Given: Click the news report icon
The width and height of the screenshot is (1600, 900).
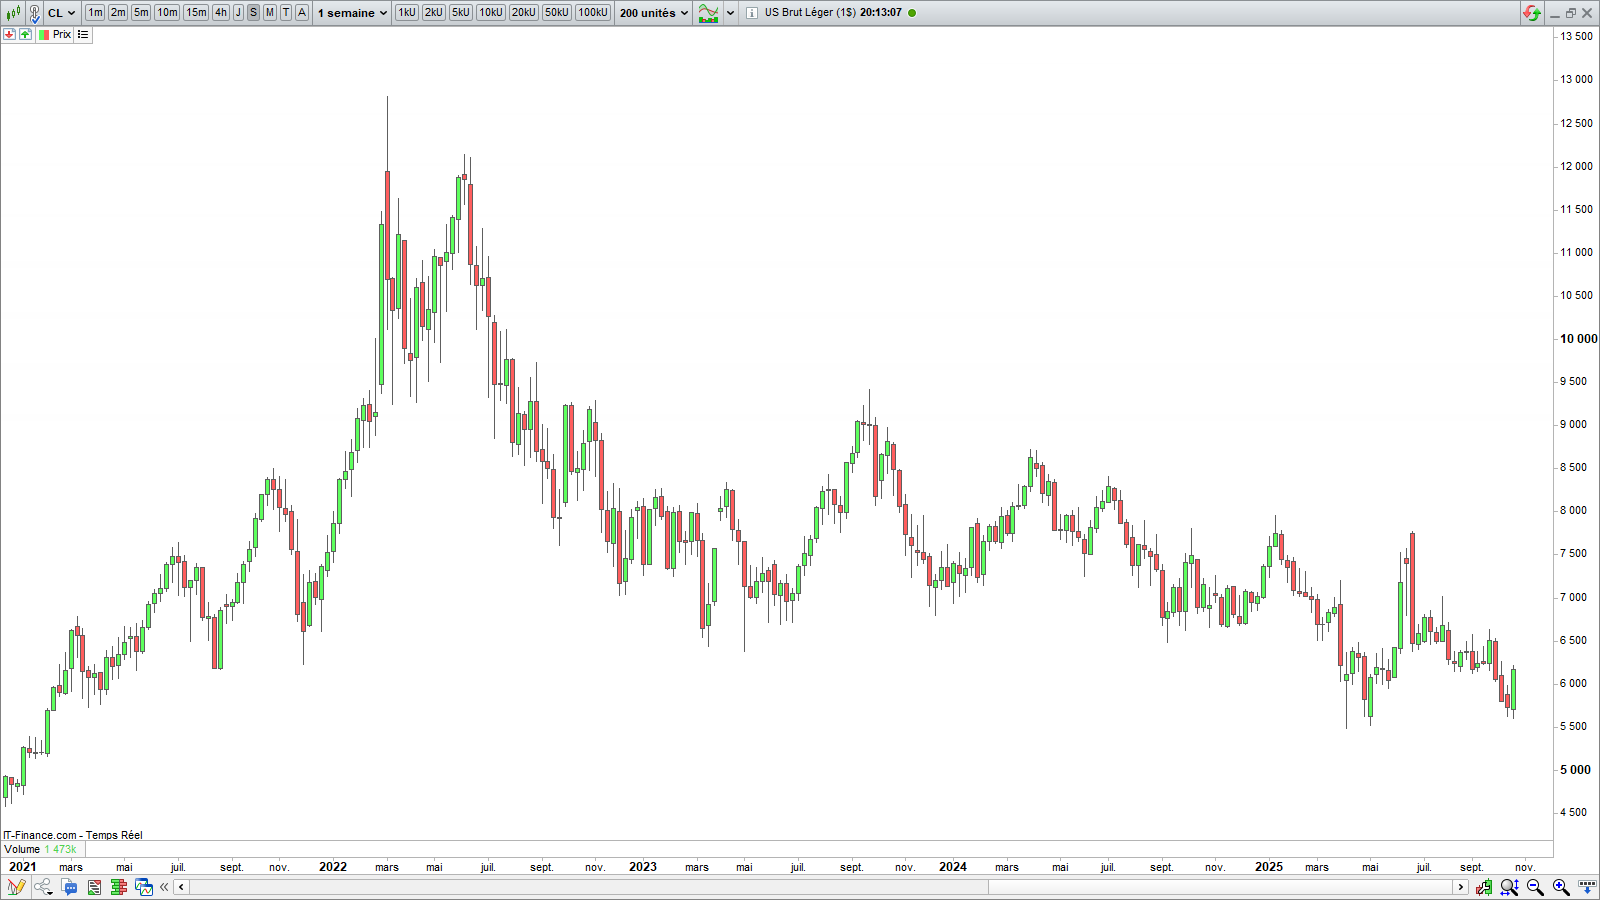Looking at the screenshot, I should [x=94, y=887].
